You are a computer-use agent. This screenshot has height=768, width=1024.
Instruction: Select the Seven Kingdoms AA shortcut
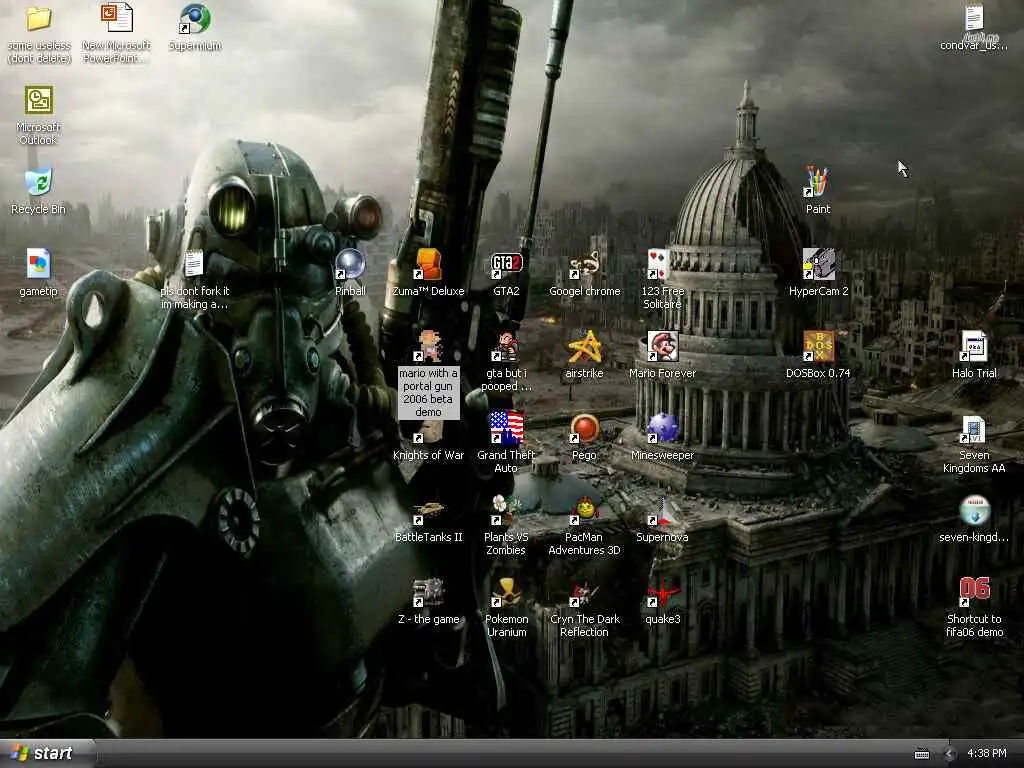click(x=974, y=428)
